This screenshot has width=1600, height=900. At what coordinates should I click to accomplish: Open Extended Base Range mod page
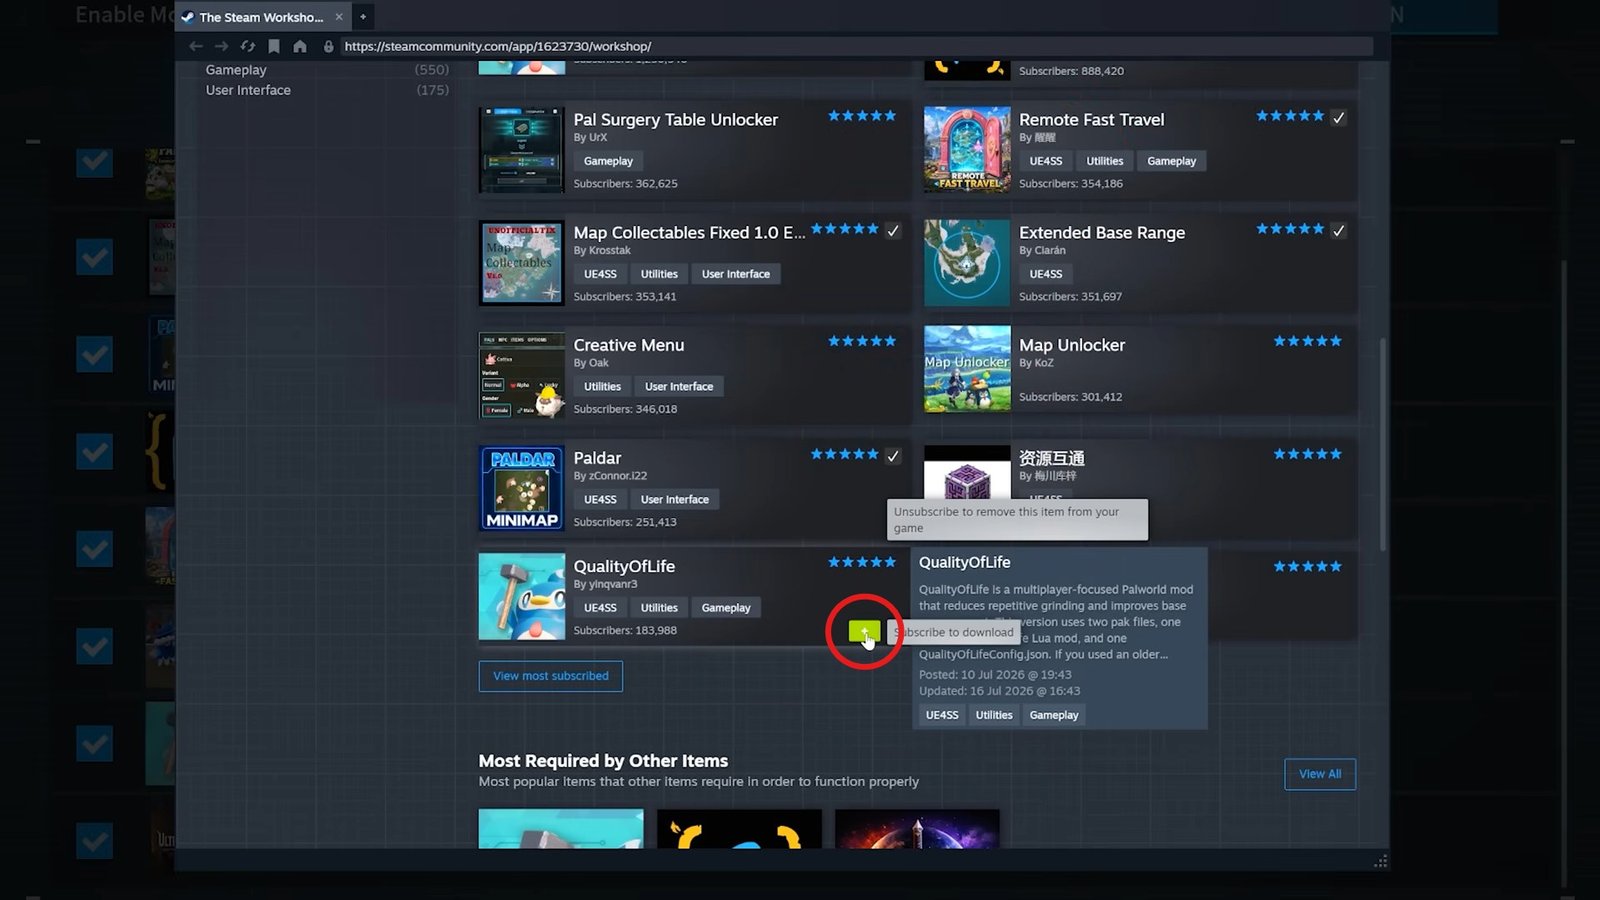tap(1102, 233)
